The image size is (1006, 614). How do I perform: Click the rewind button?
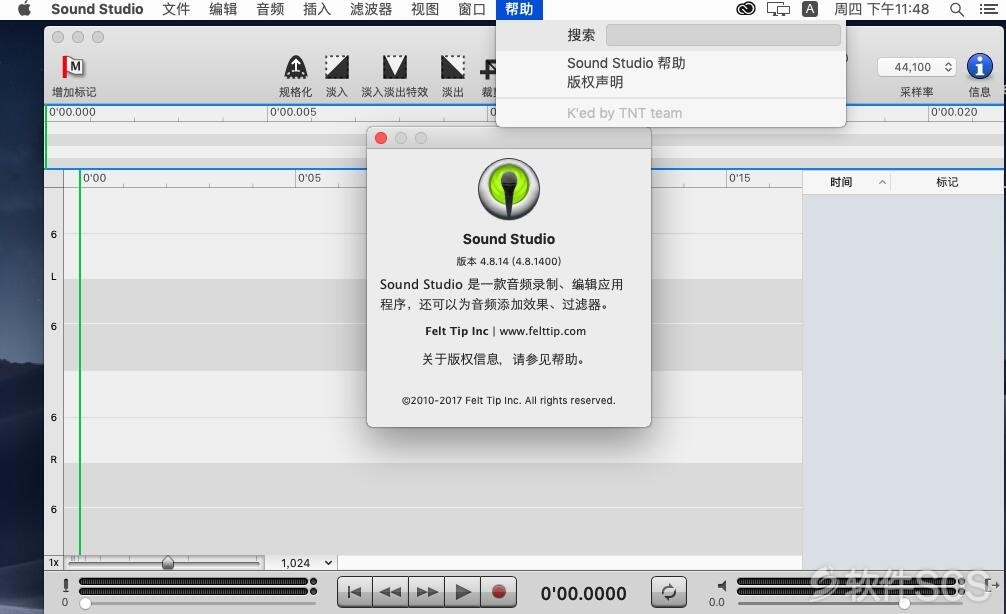pyautogui.click(x=390, y=592)
